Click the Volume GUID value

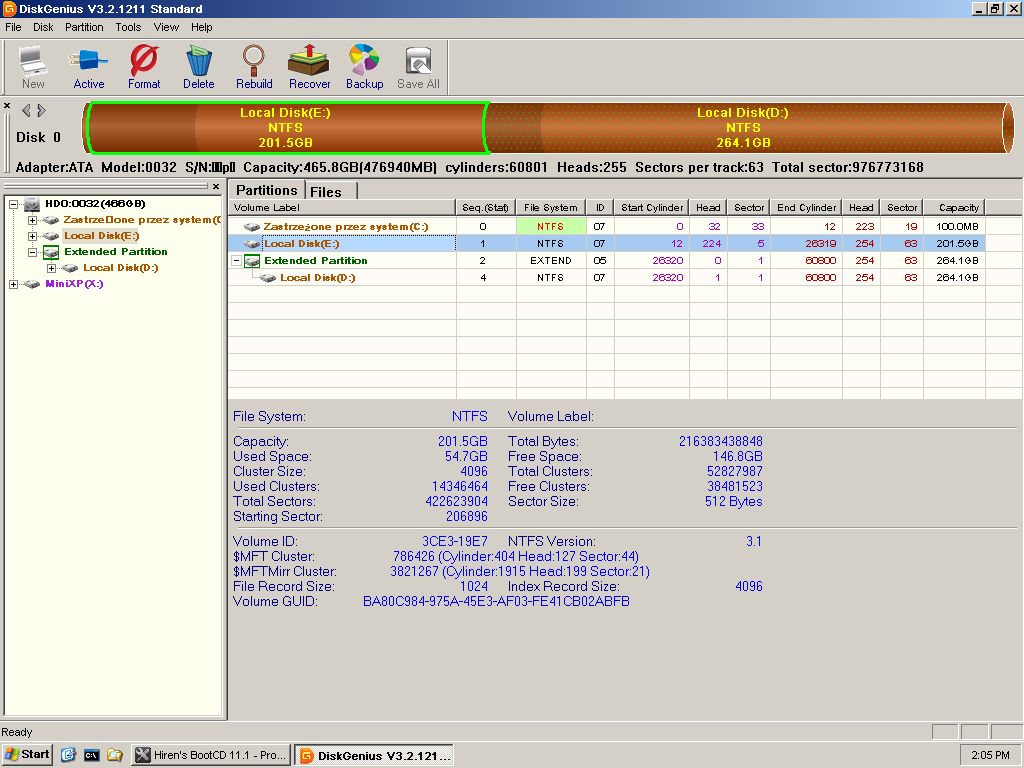(496, 601)
